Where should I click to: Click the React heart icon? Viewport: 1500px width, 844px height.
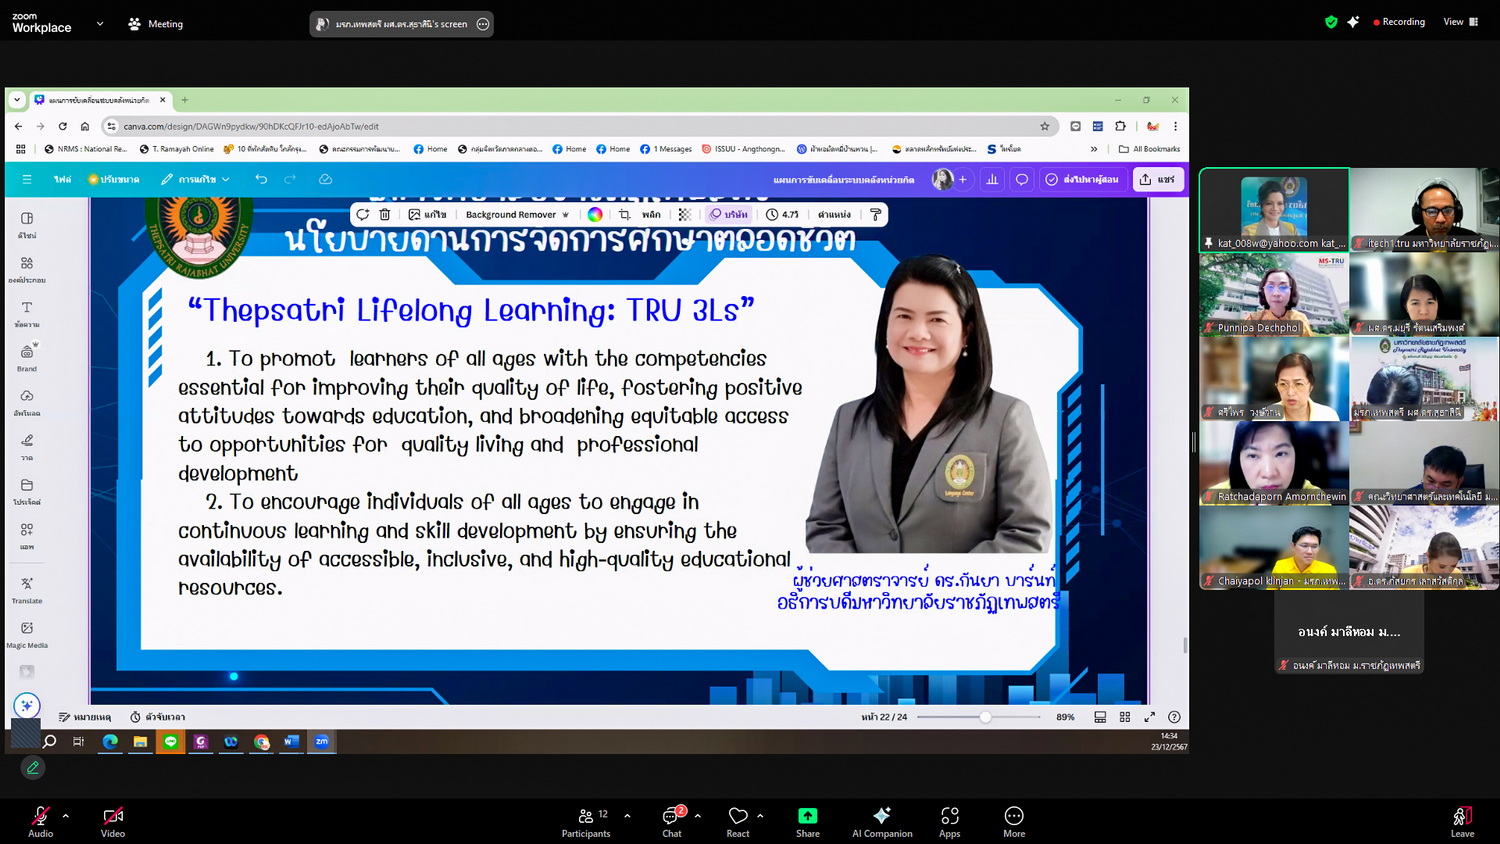(738, 816)
